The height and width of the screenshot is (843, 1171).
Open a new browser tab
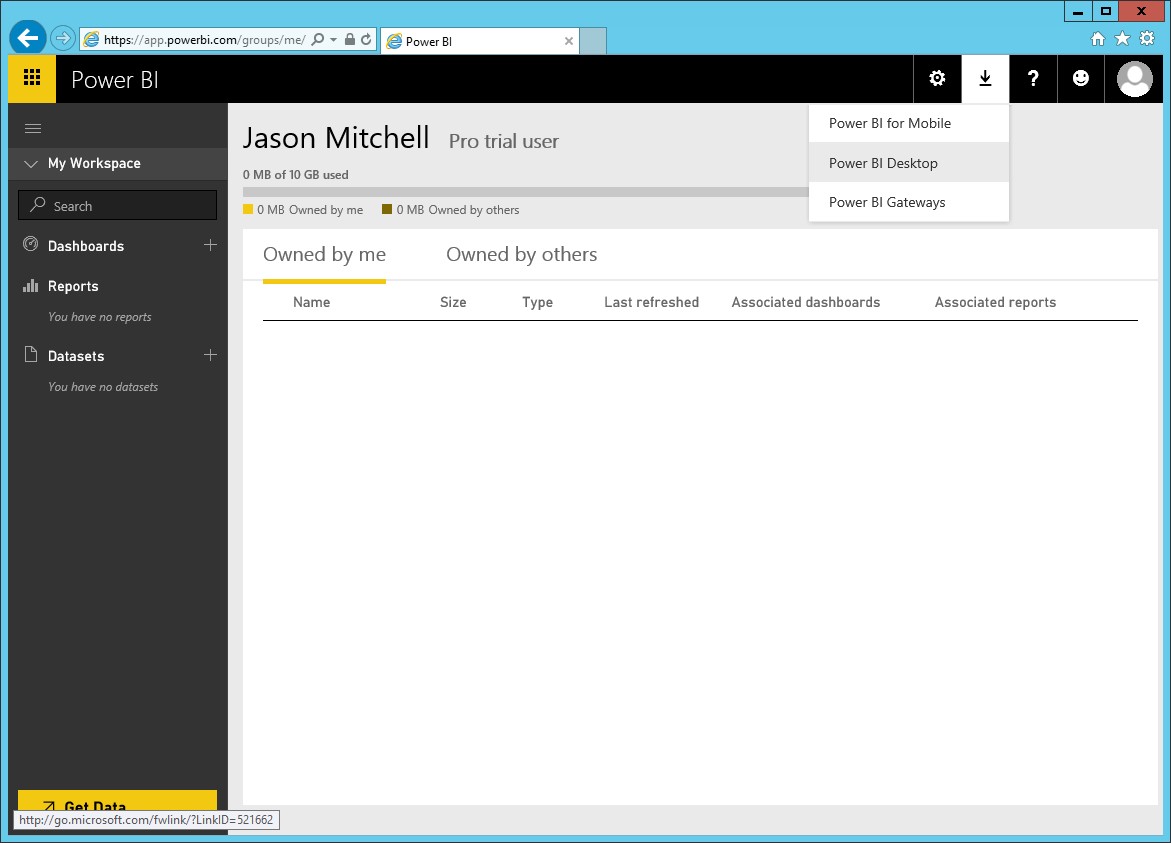(593, 41)
